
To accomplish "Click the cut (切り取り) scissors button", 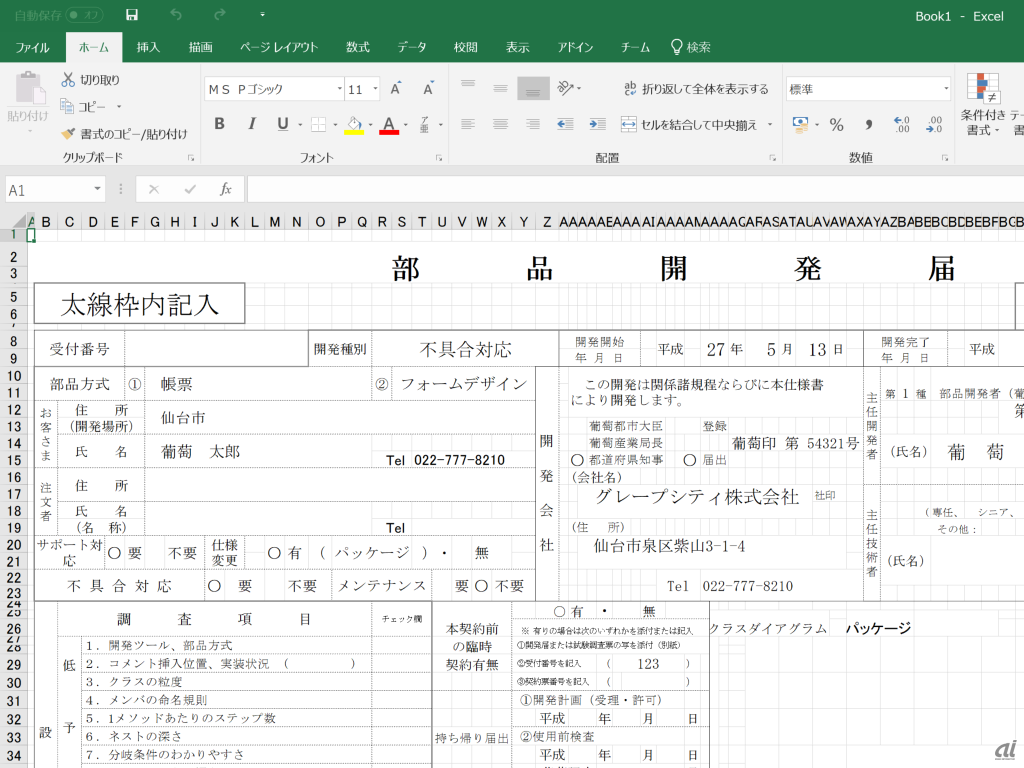I will click(x=90, y=80).
